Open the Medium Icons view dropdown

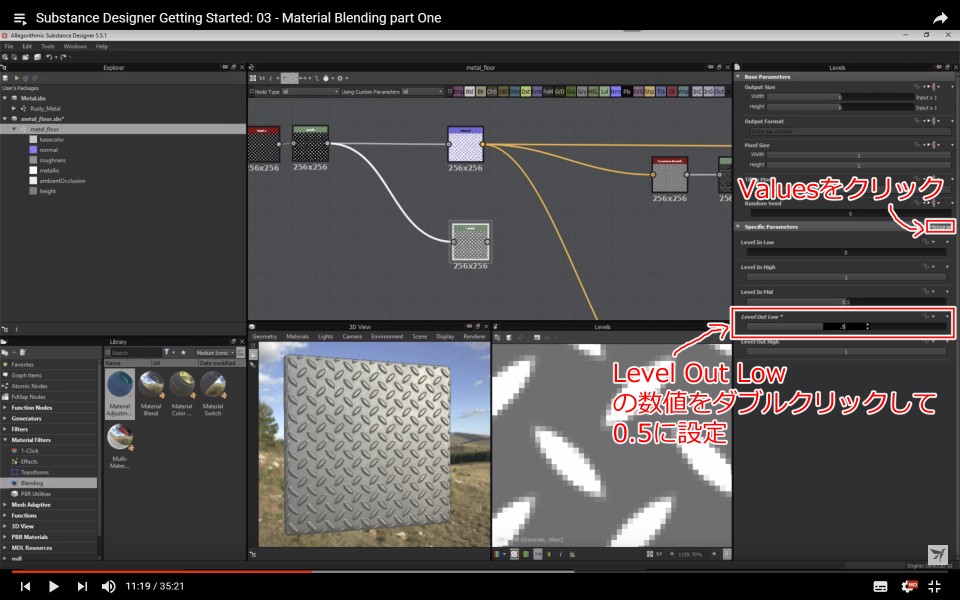click(215, 353)
